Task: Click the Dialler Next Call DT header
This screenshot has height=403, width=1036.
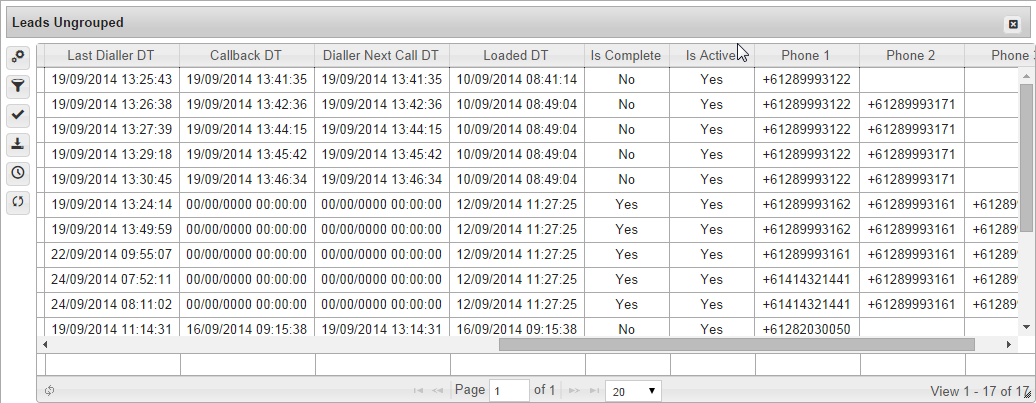Action: tap(381, 56)
